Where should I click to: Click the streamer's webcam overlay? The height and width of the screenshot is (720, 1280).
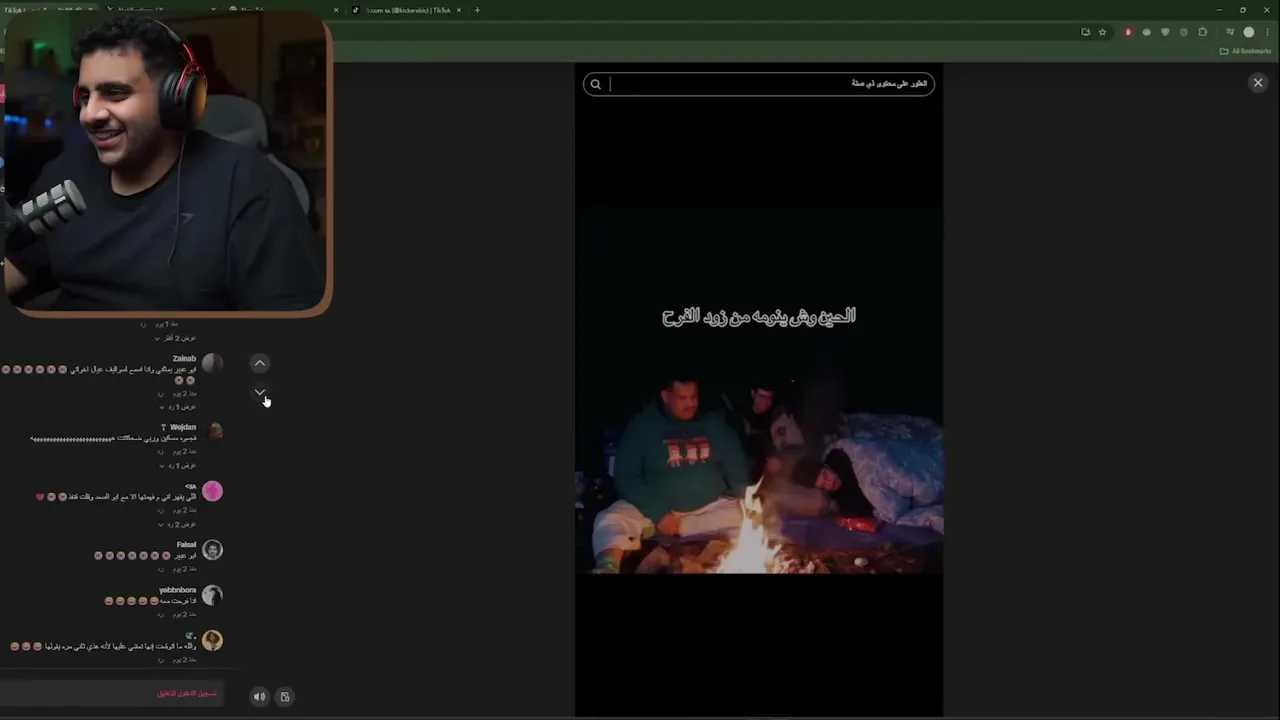pos(166,165)
